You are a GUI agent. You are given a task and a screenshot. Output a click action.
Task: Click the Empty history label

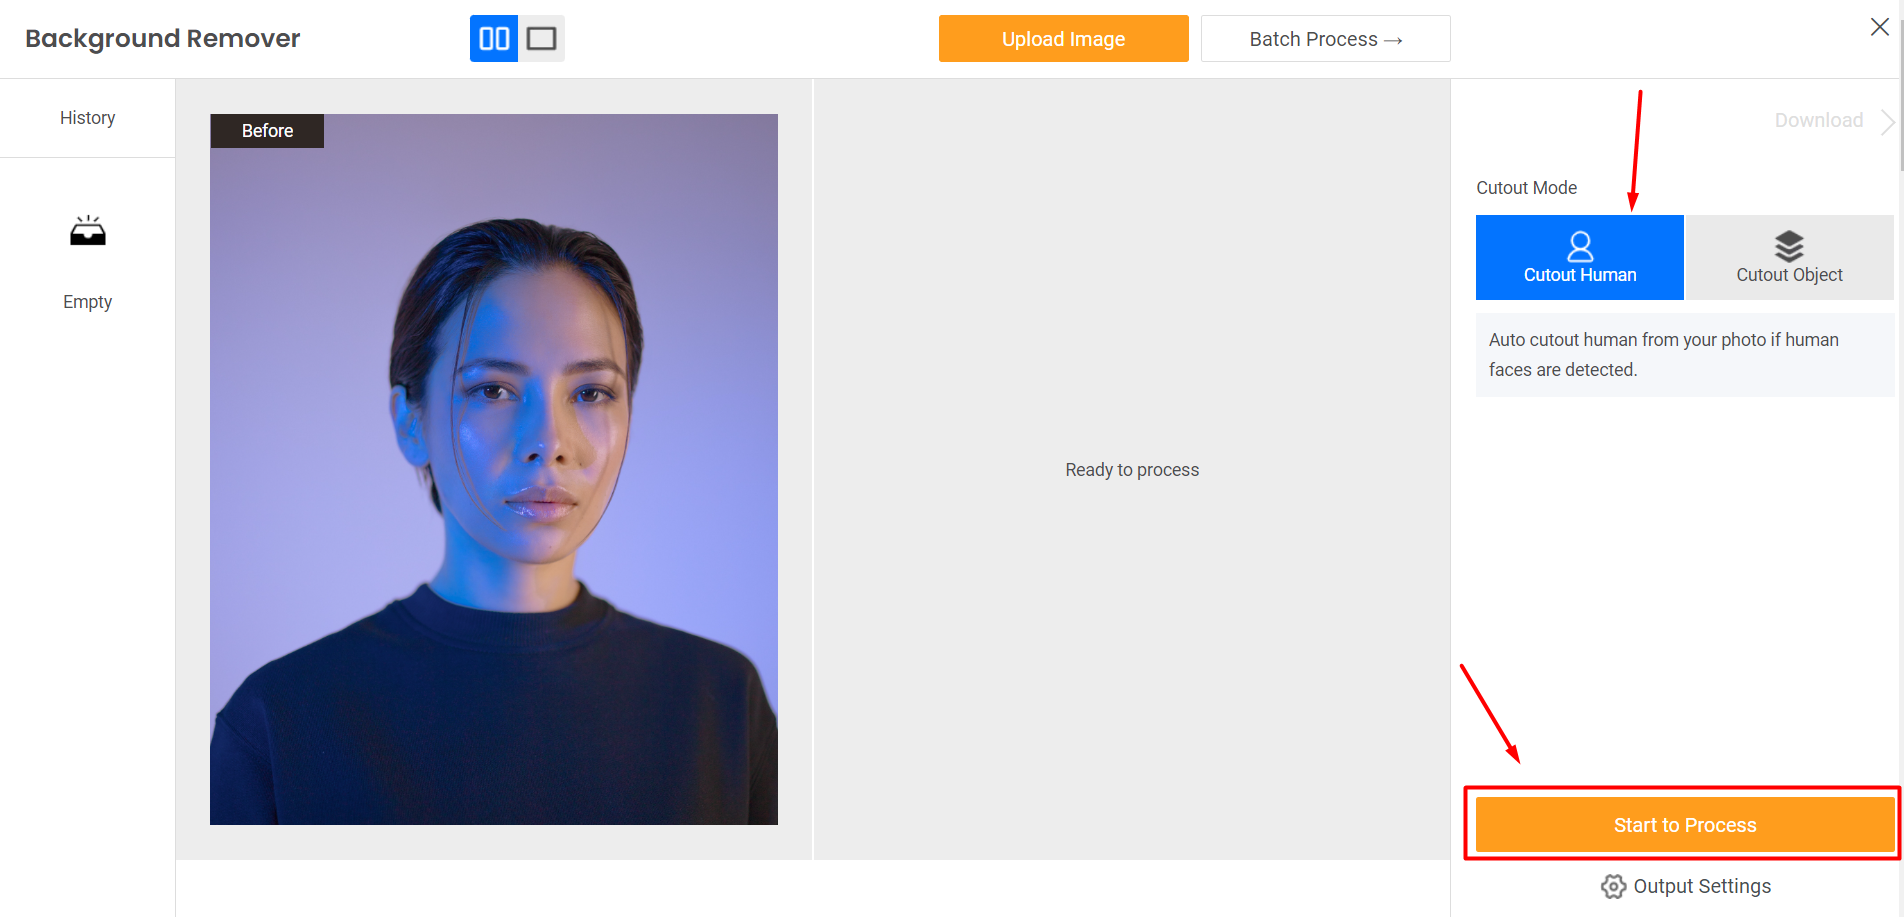[x=88, y=302]
